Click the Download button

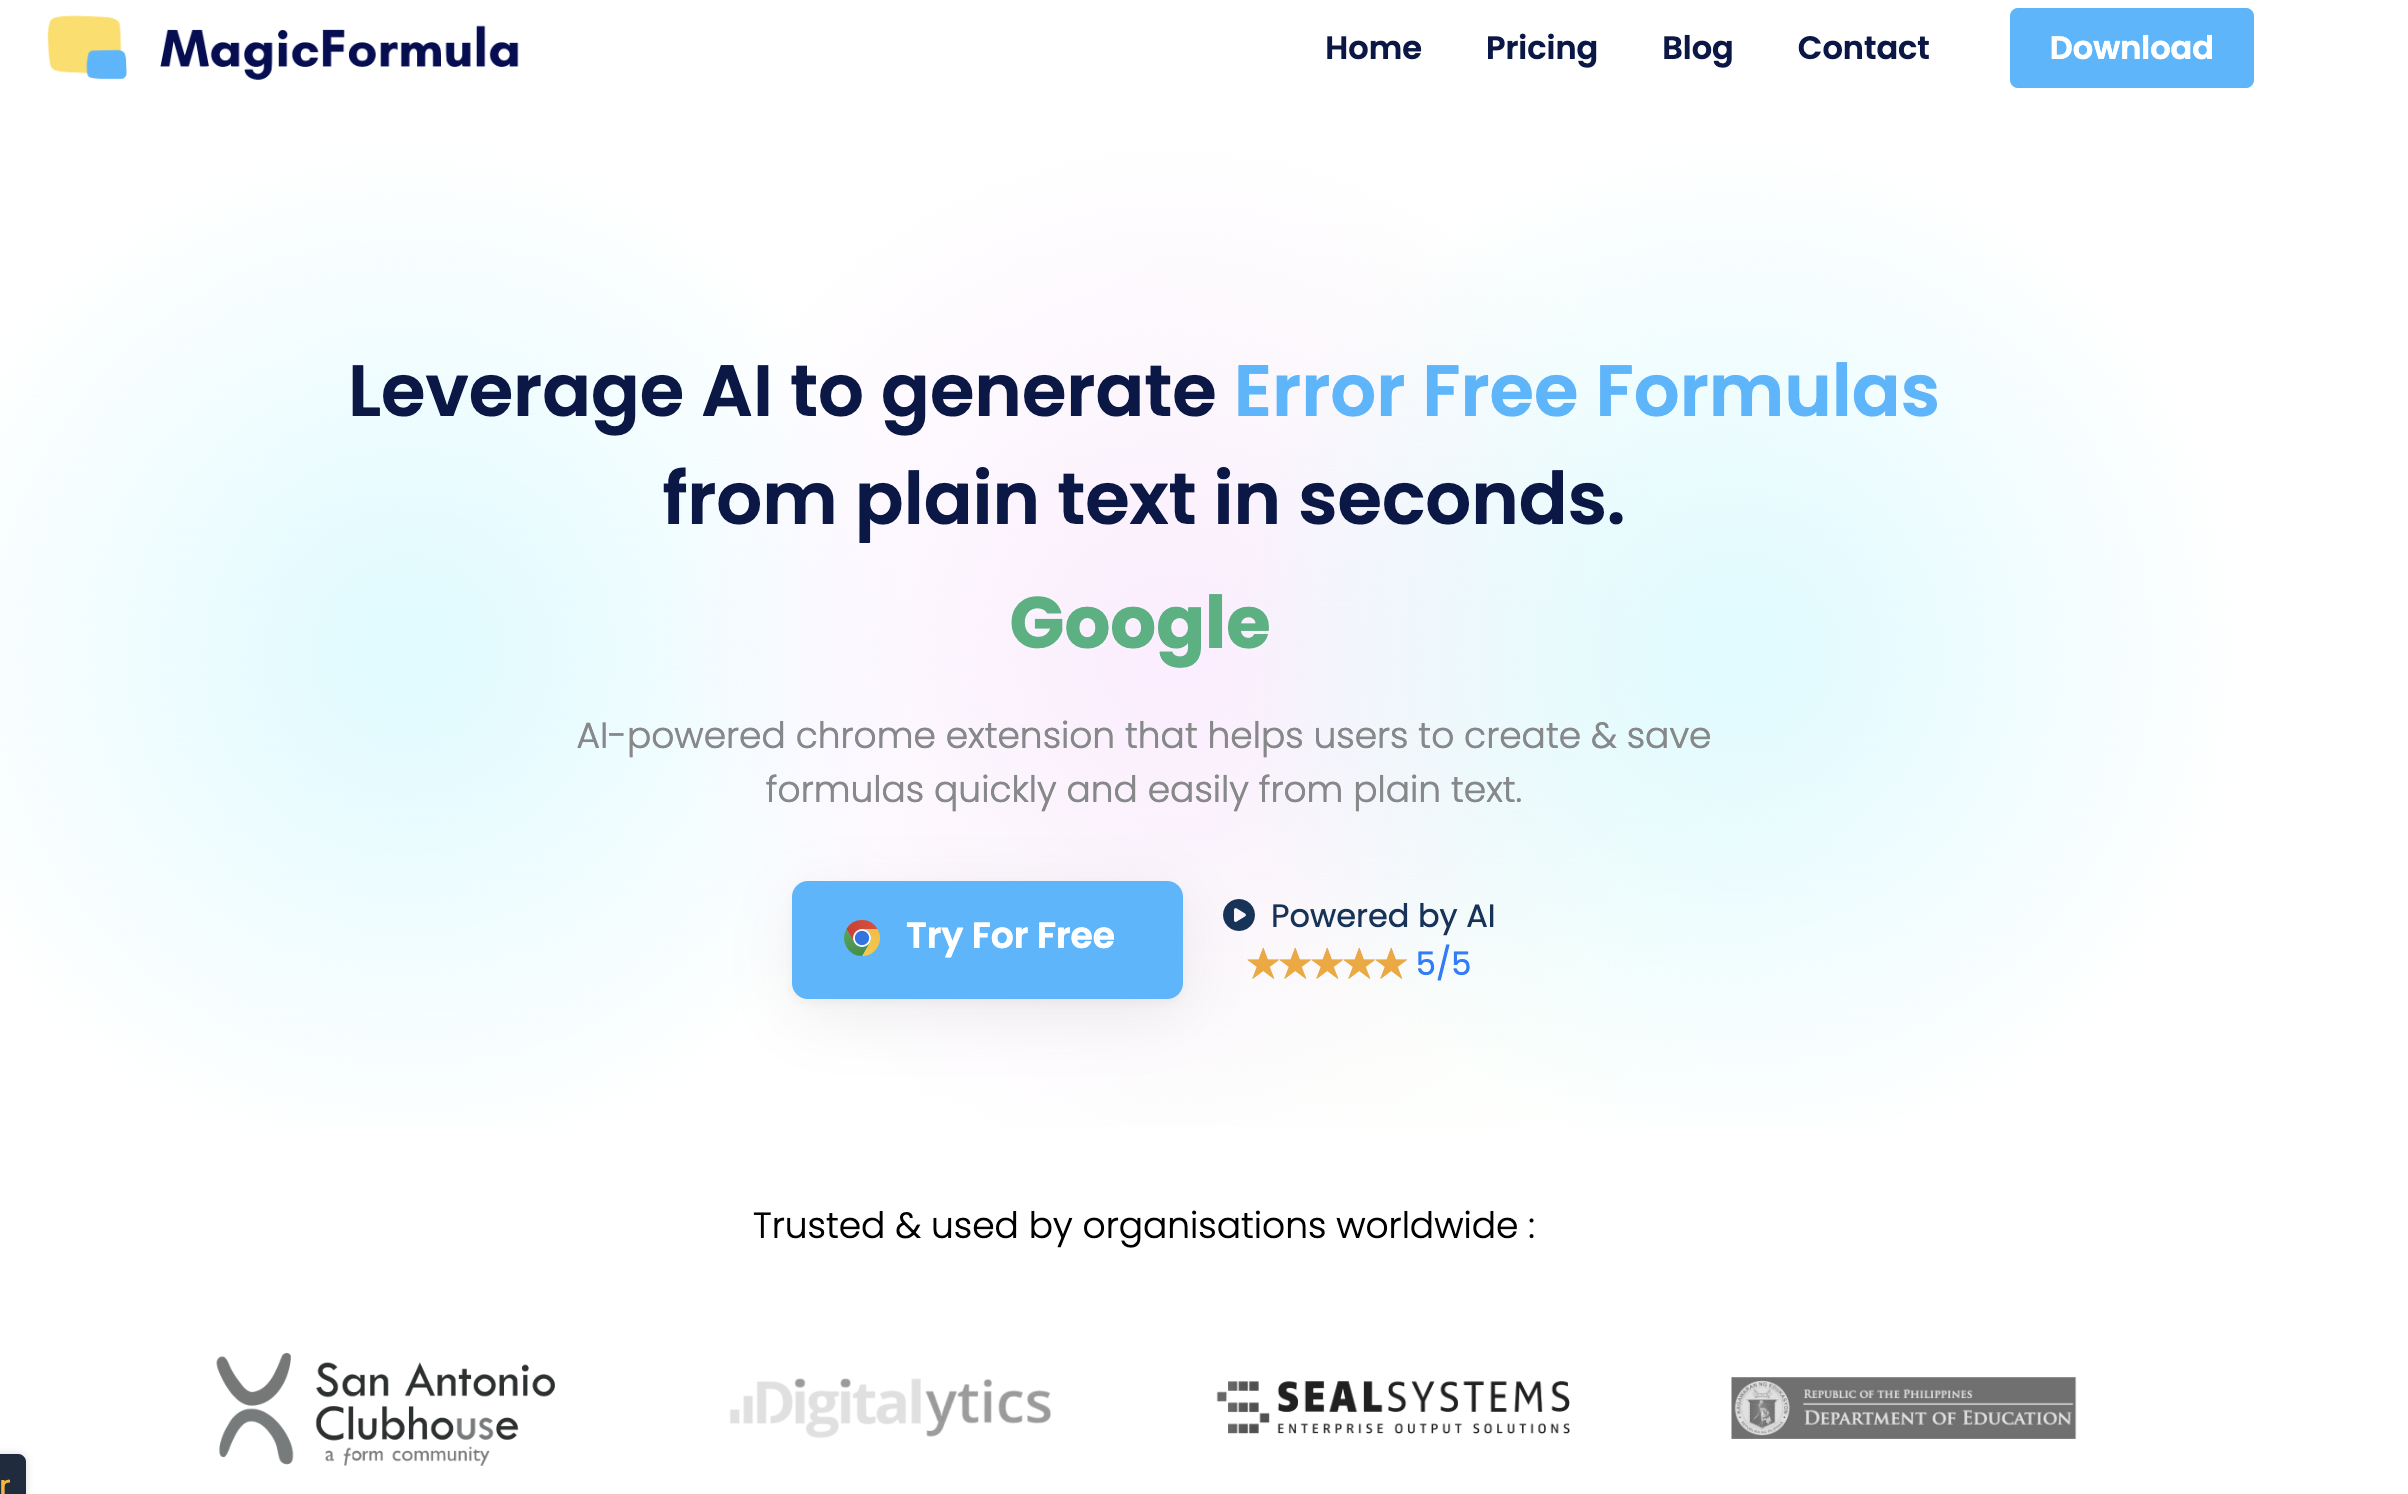(2131, 48)
